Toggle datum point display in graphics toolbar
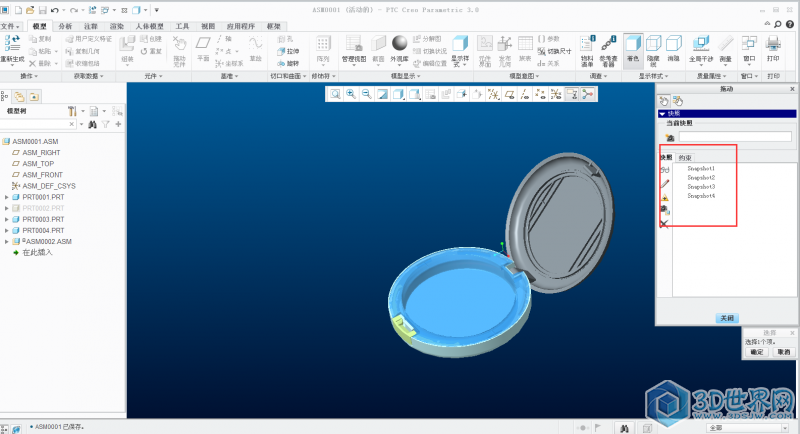 [x=540, y=94]
